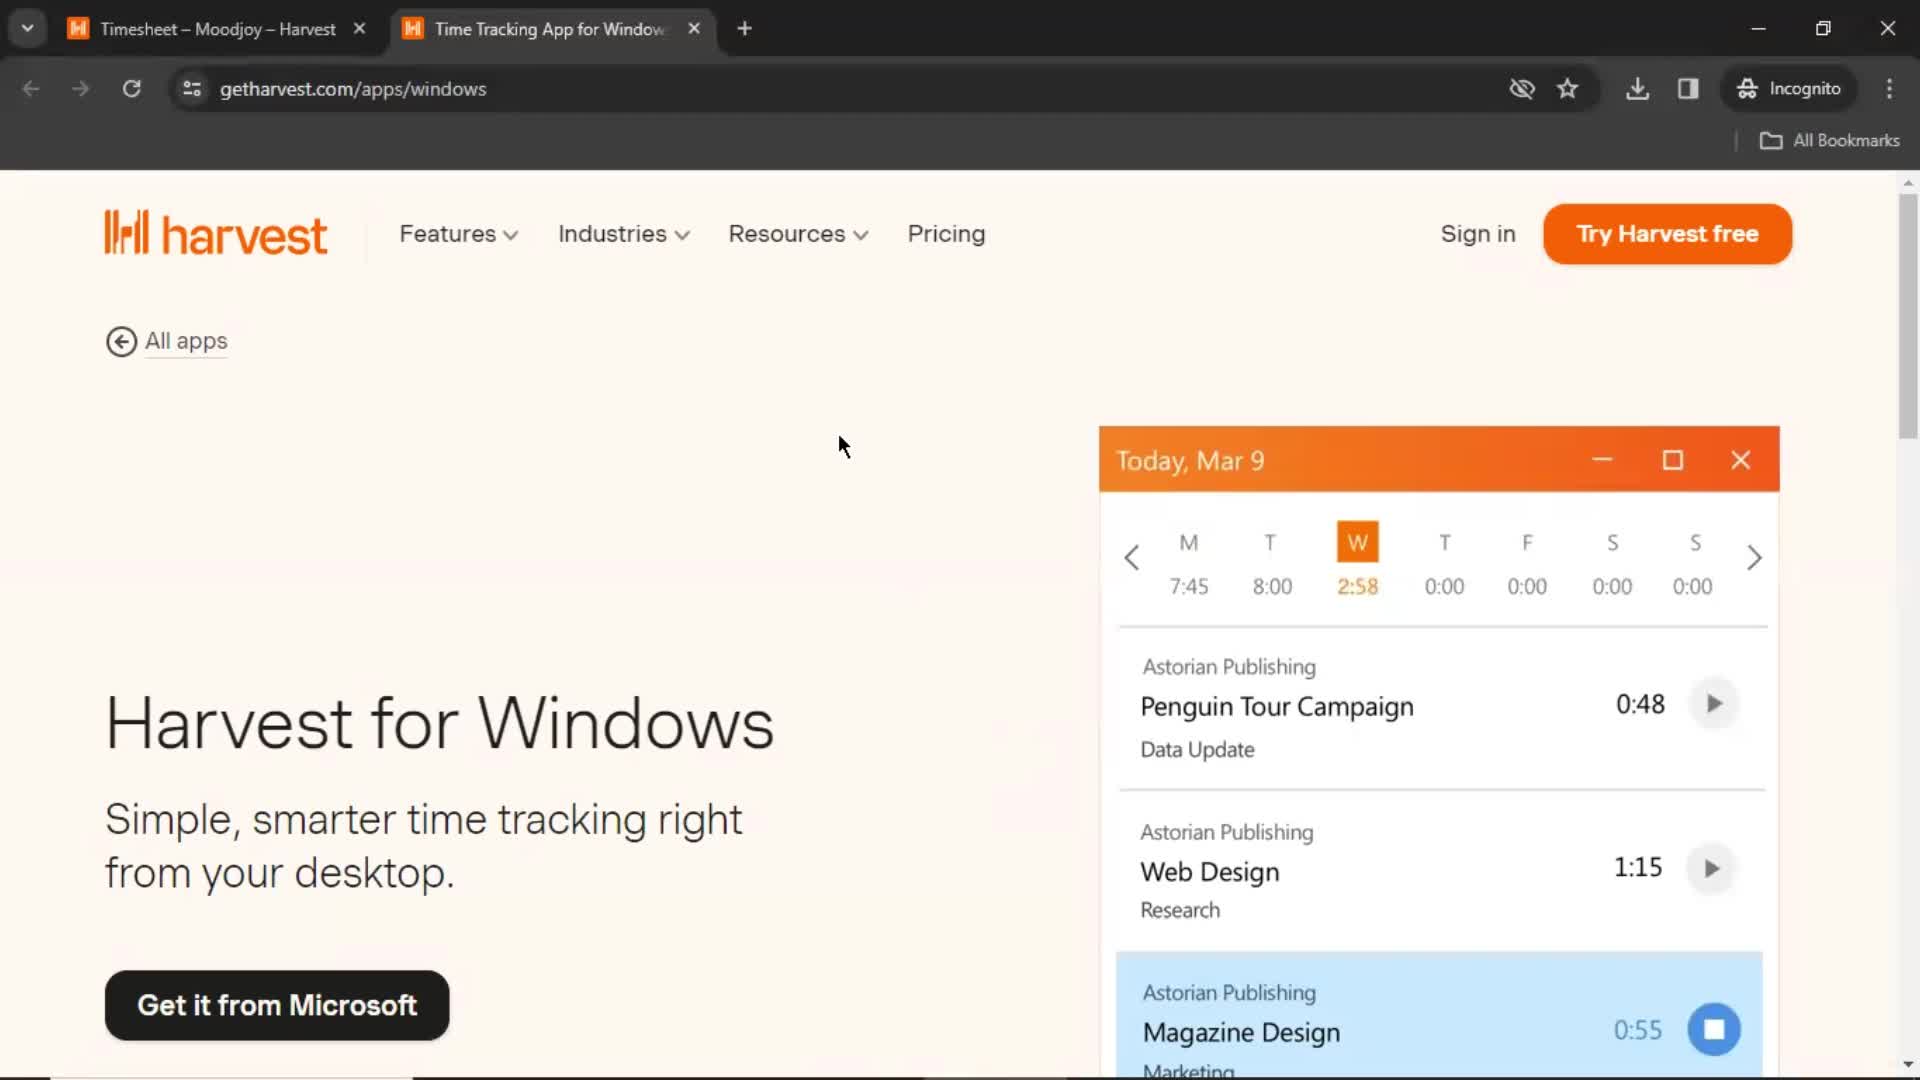Click the maximize icon on Harvest widget
The image size is (1920, 1080).
click(1671, 459)
